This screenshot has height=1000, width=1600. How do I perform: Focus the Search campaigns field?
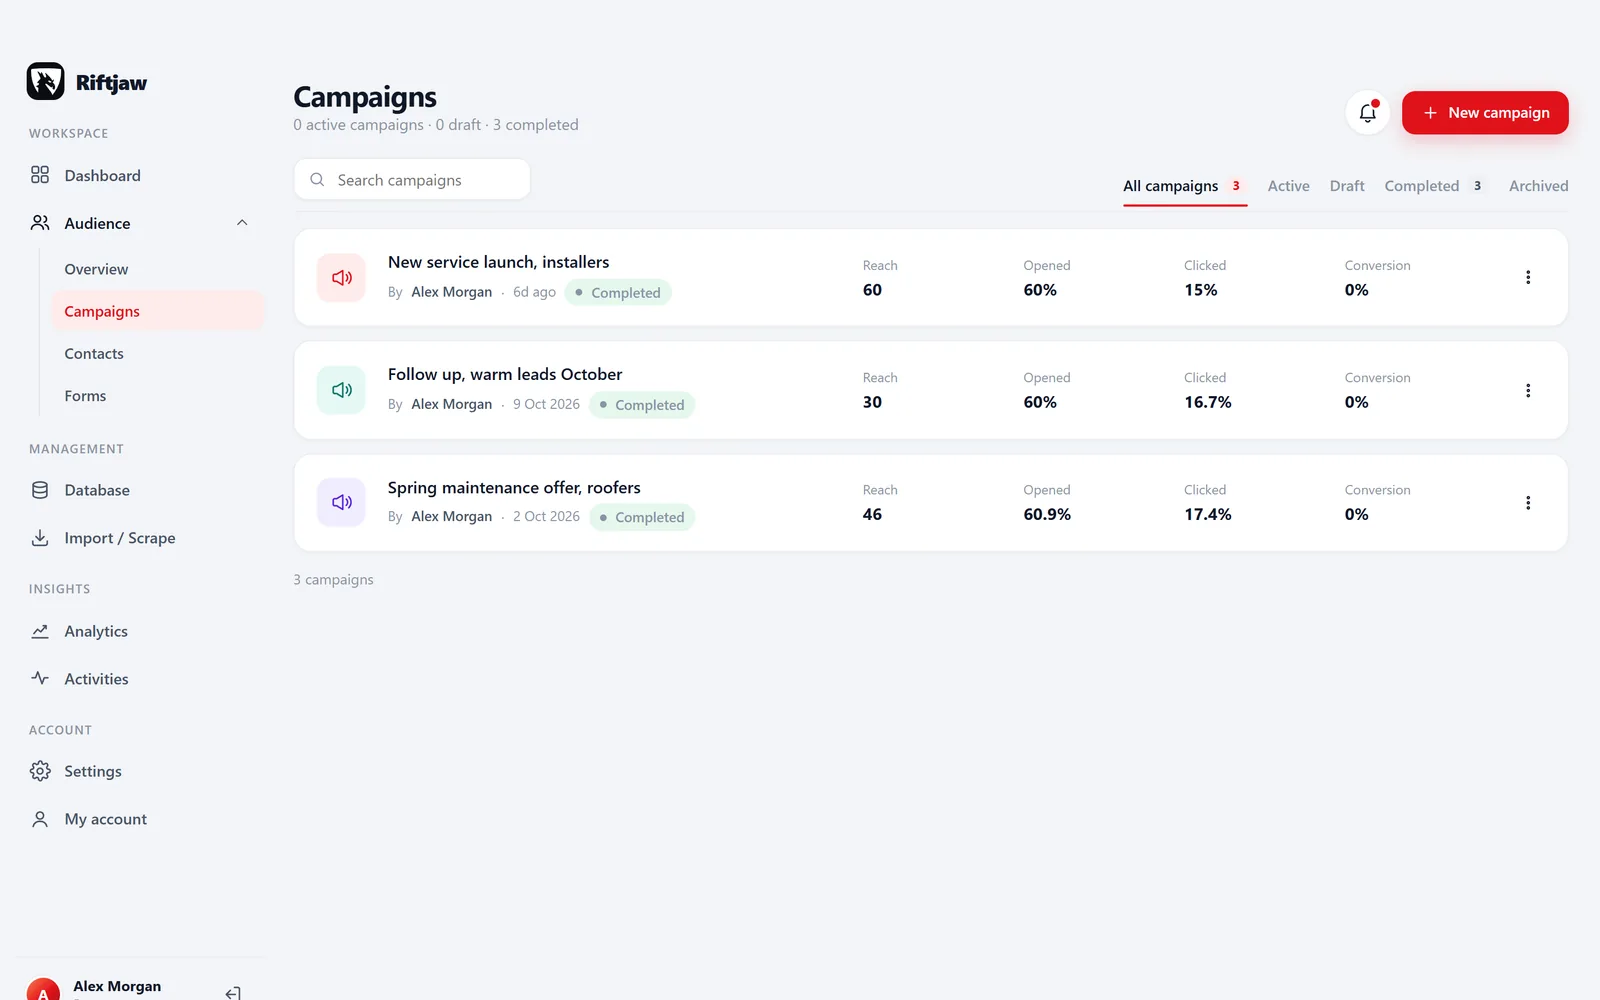(x=412, y=180)
